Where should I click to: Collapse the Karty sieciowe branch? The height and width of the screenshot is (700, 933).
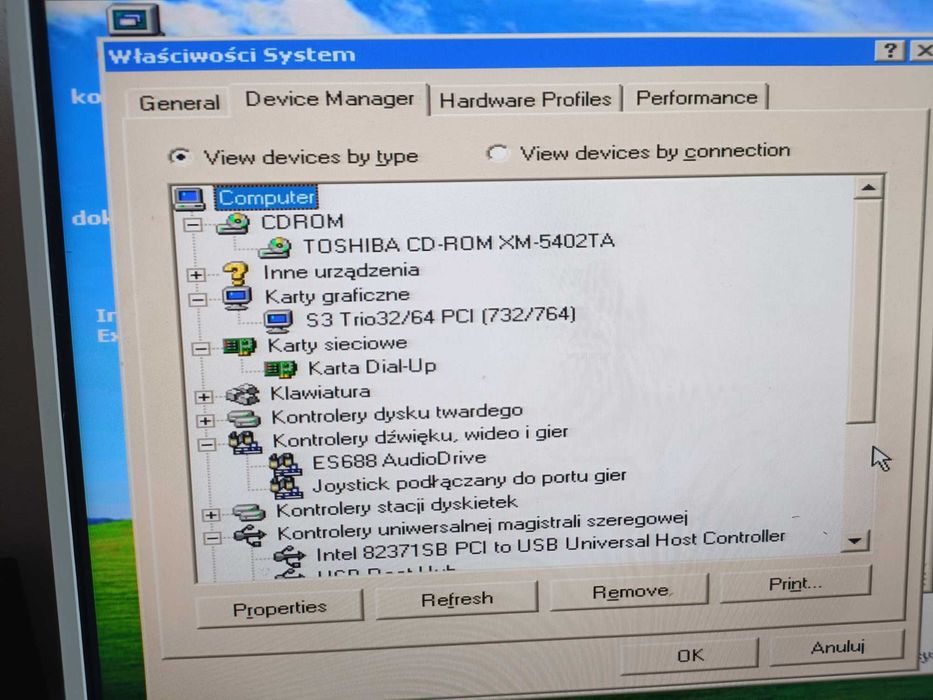201,348
